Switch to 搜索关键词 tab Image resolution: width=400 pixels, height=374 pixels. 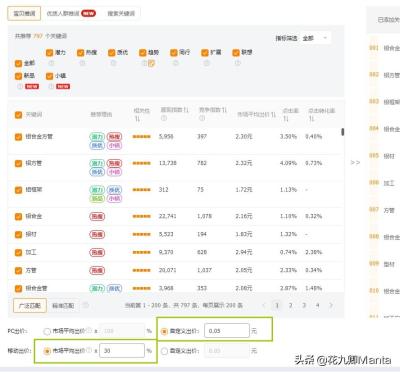121,13
